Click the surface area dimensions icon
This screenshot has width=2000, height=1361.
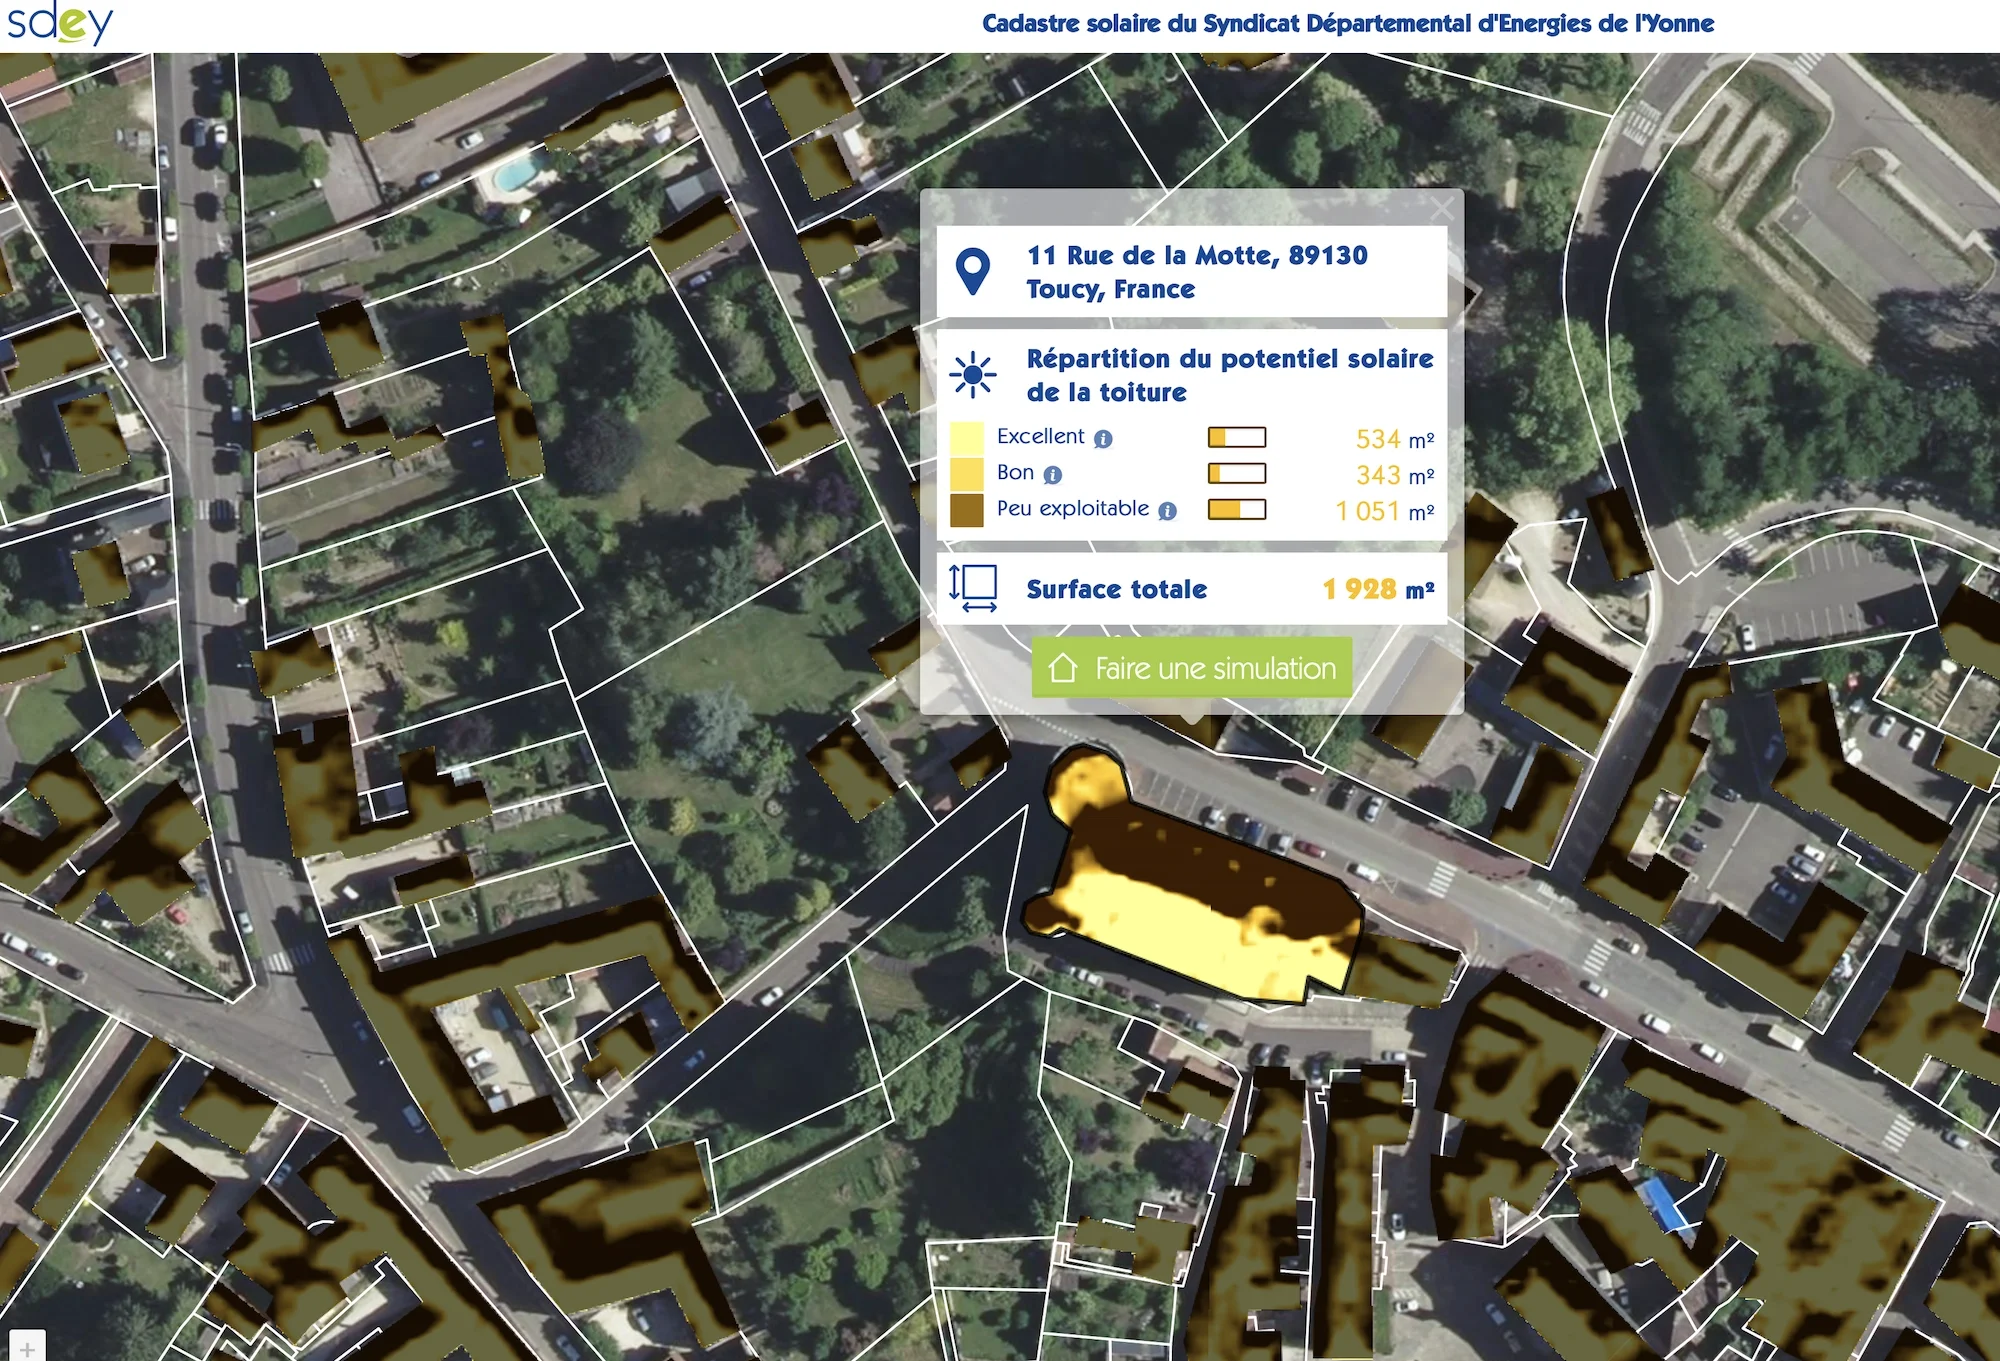pos(973,588)
